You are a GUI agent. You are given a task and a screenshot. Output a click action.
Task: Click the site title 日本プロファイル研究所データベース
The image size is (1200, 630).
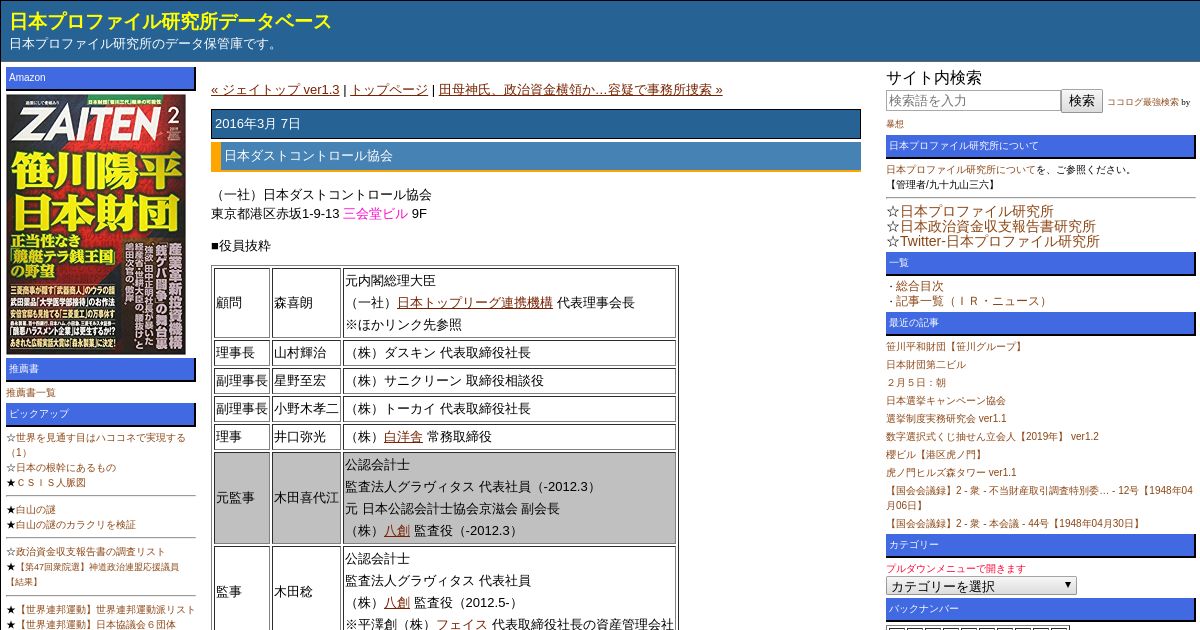pos(171,21)
